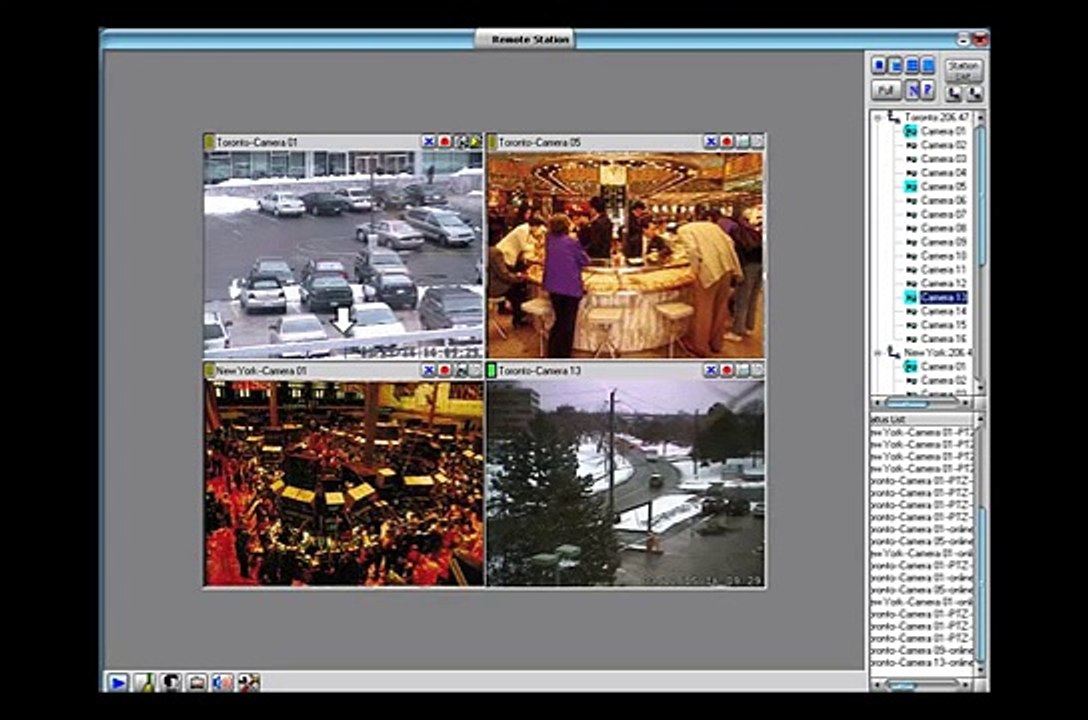
Task: Select the Toronto-Camera 05 casino video
Action: click(x=625, y=254)
